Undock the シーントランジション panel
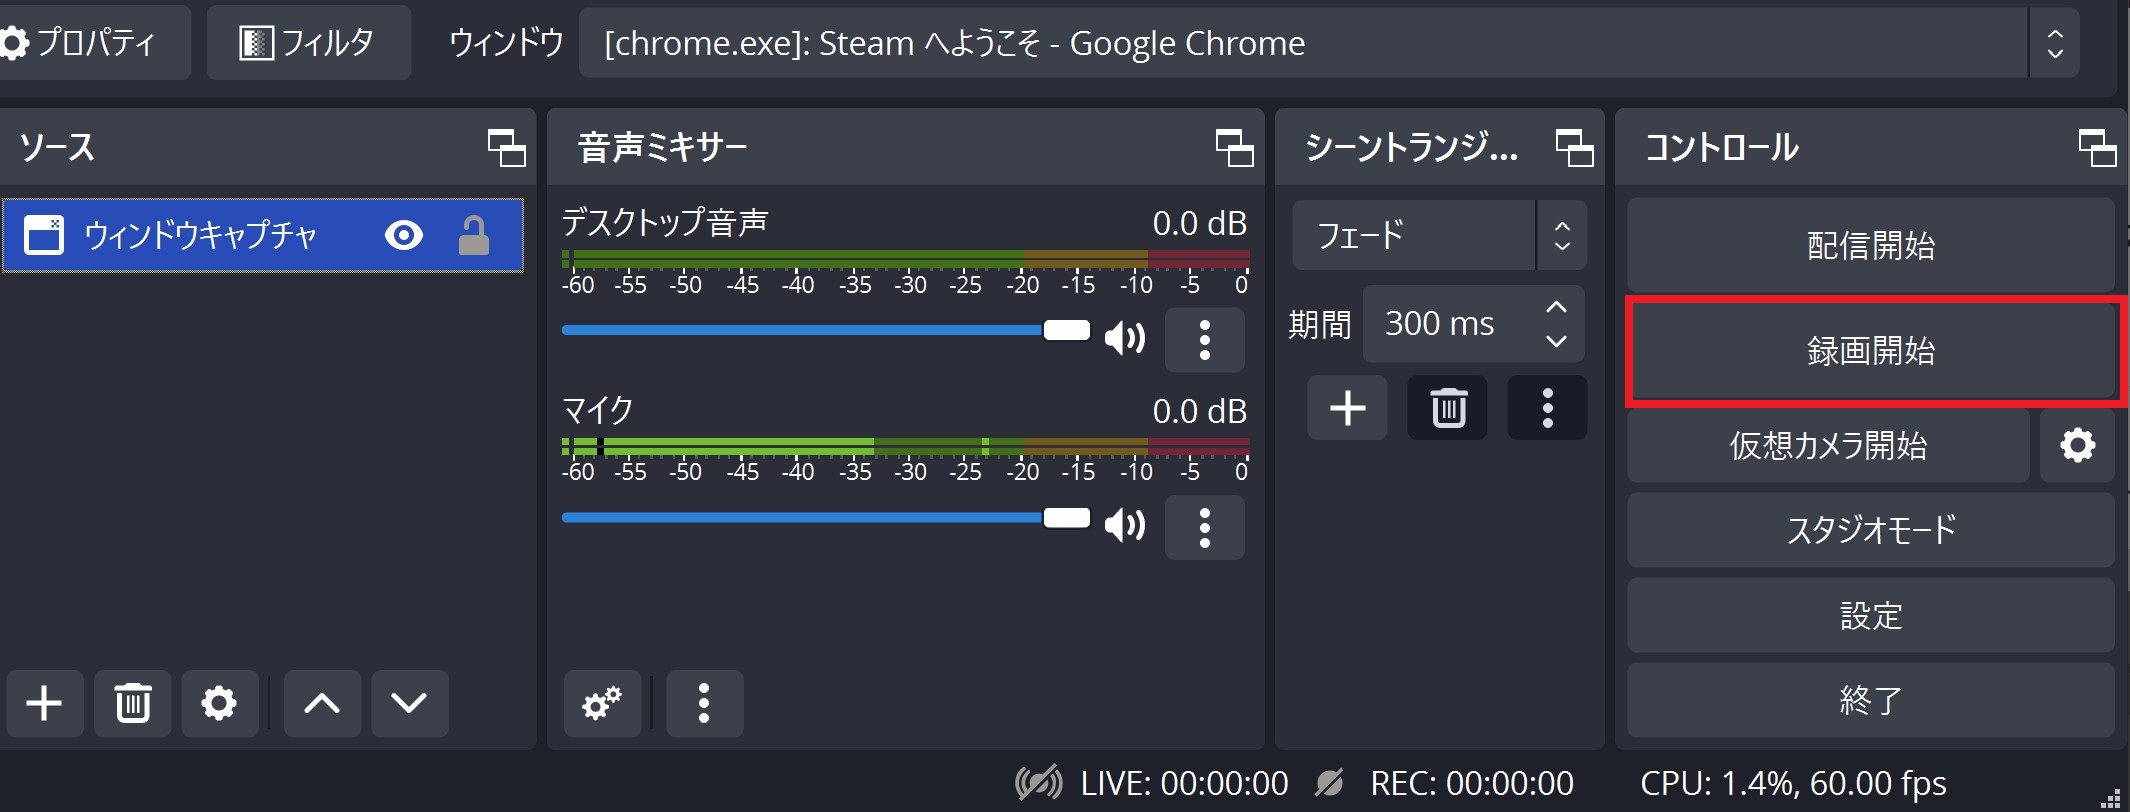The height and width of the screenshot is (812, 2130). coord(1574,148)
